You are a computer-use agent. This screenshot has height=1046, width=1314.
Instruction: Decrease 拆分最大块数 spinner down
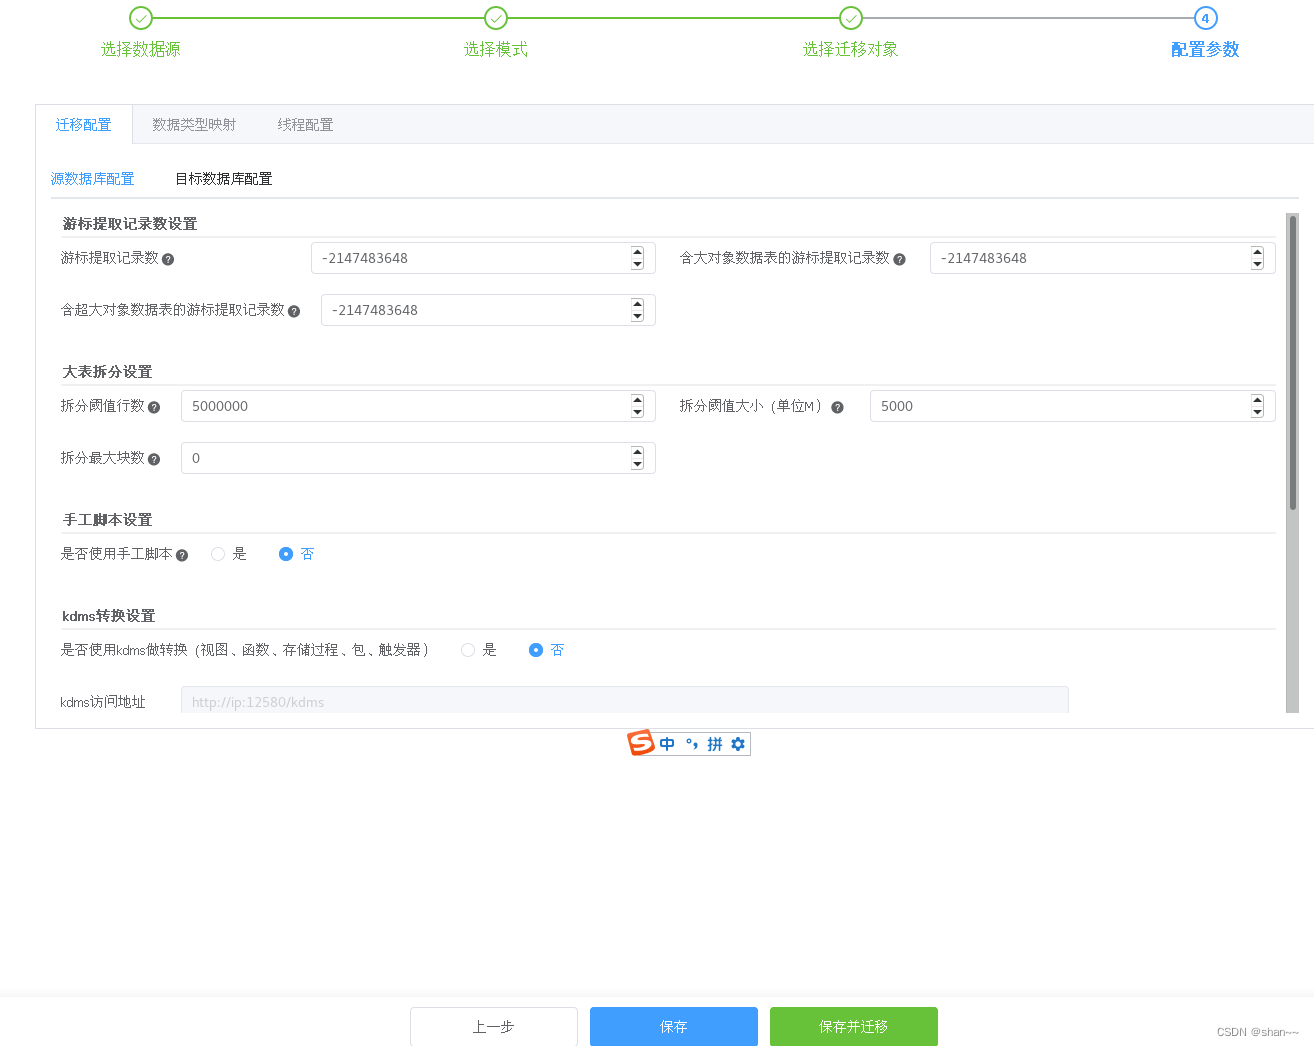637,464
